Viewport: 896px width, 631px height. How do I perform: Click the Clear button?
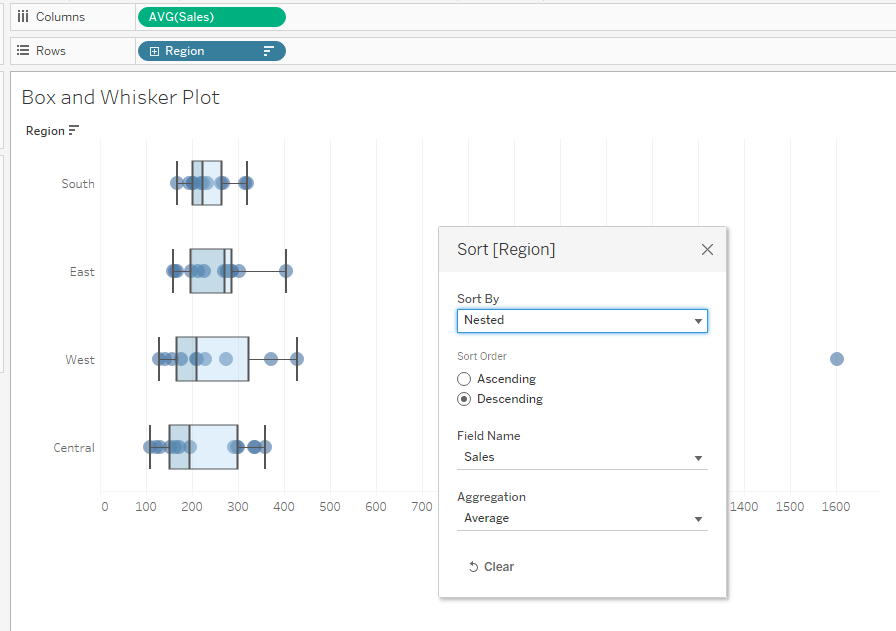491,567
